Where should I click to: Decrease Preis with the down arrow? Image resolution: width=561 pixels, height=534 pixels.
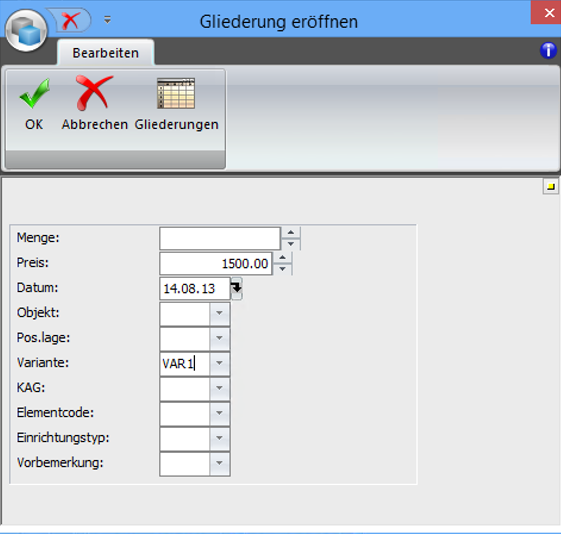(x=282, y=269)
